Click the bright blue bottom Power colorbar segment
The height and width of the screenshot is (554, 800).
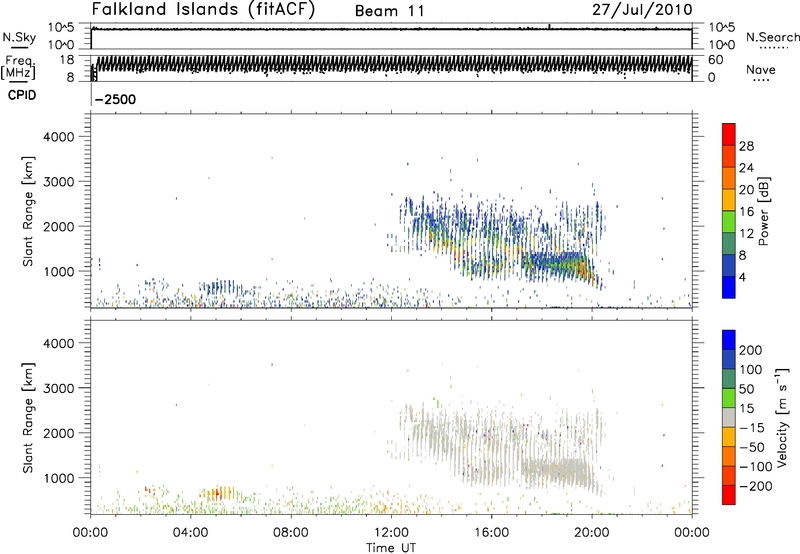[x=729, y=287]
